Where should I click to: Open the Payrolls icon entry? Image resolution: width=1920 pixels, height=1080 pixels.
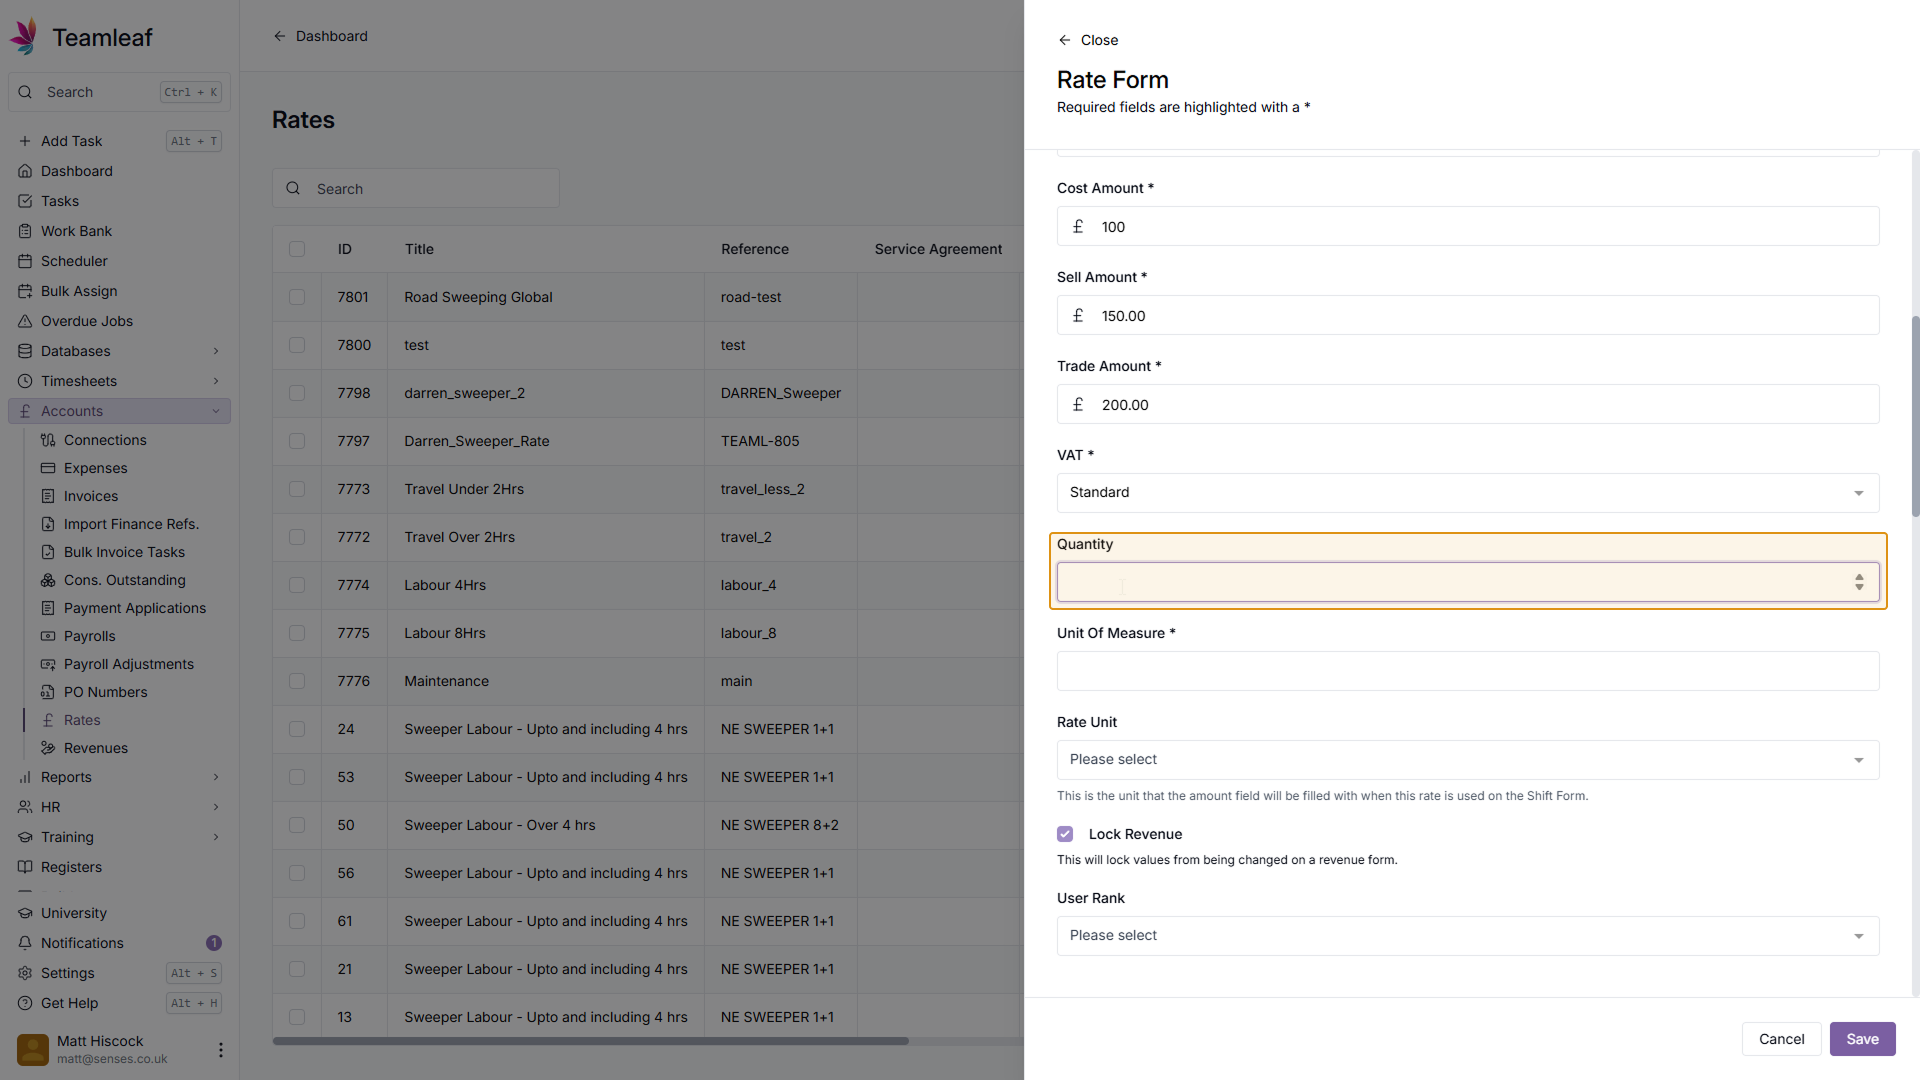point(48,636)
